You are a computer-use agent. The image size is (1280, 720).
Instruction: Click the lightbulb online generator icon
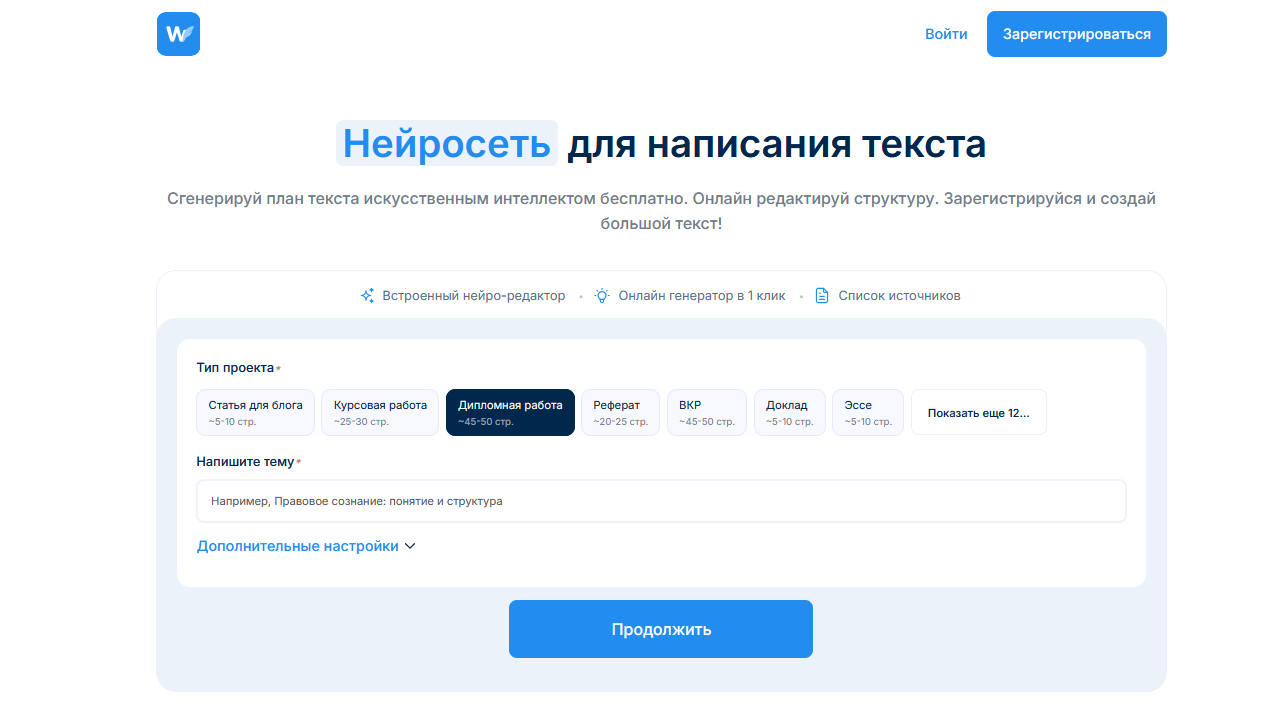[x=602, y=296]
